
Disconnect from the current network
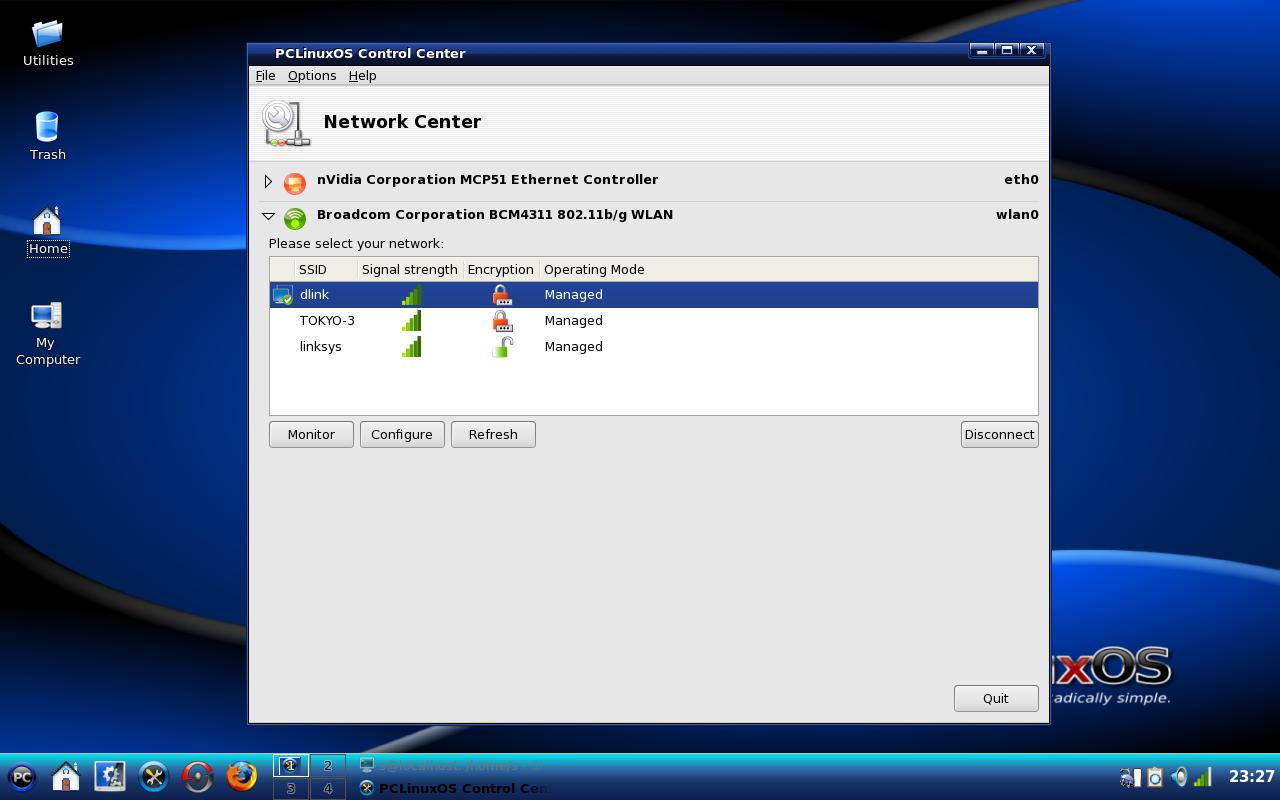pyautogui.click(x=999, y=435)
